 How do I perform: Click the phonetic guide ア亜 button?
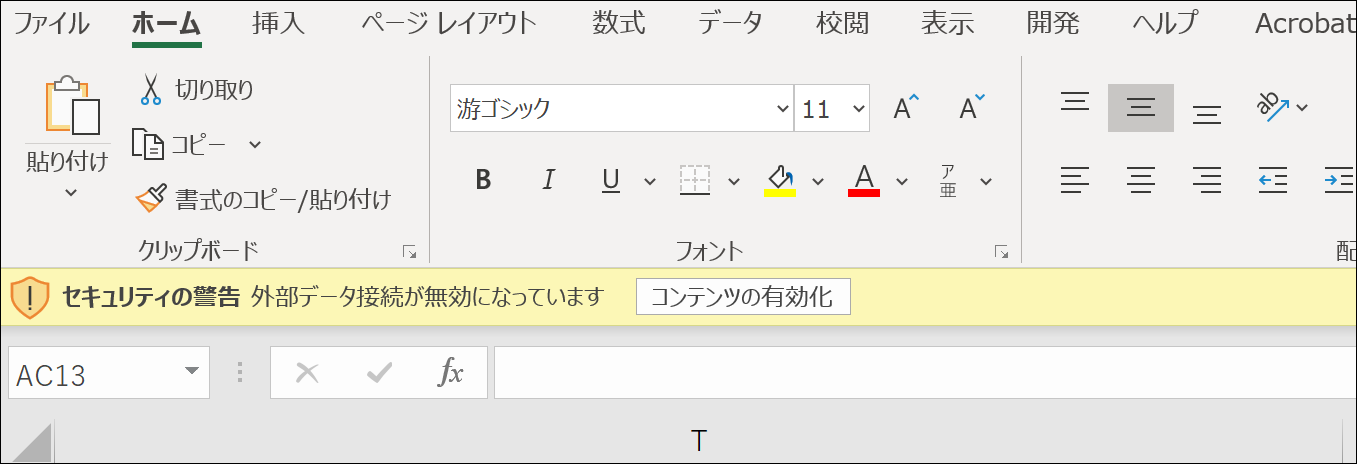coord(948,180)
